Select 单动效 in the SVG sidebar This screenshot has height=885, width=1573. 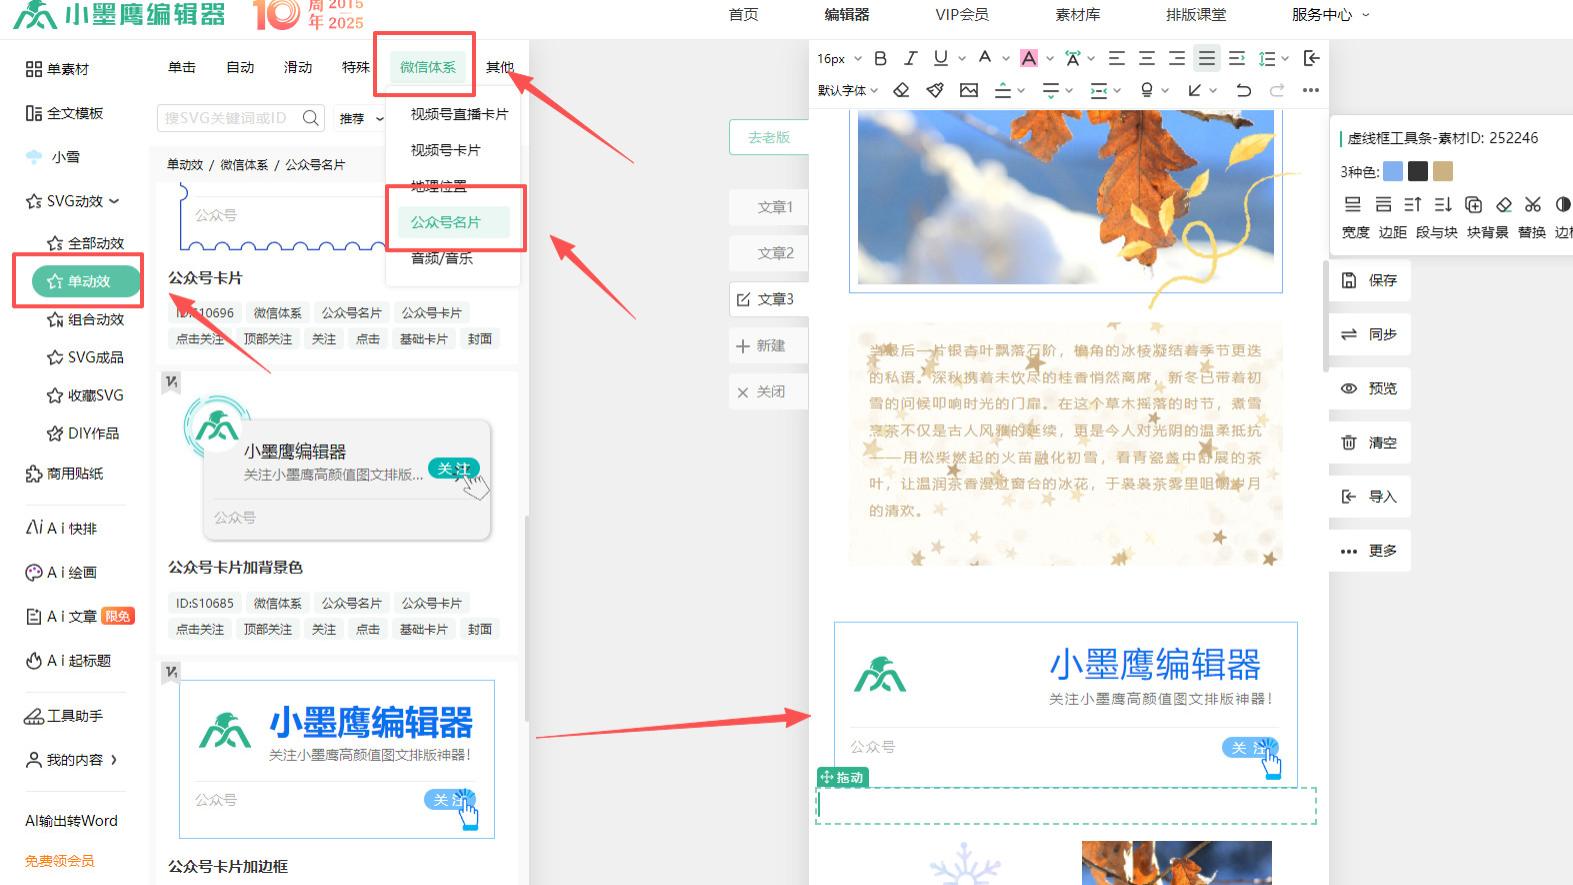click(86, 281)
